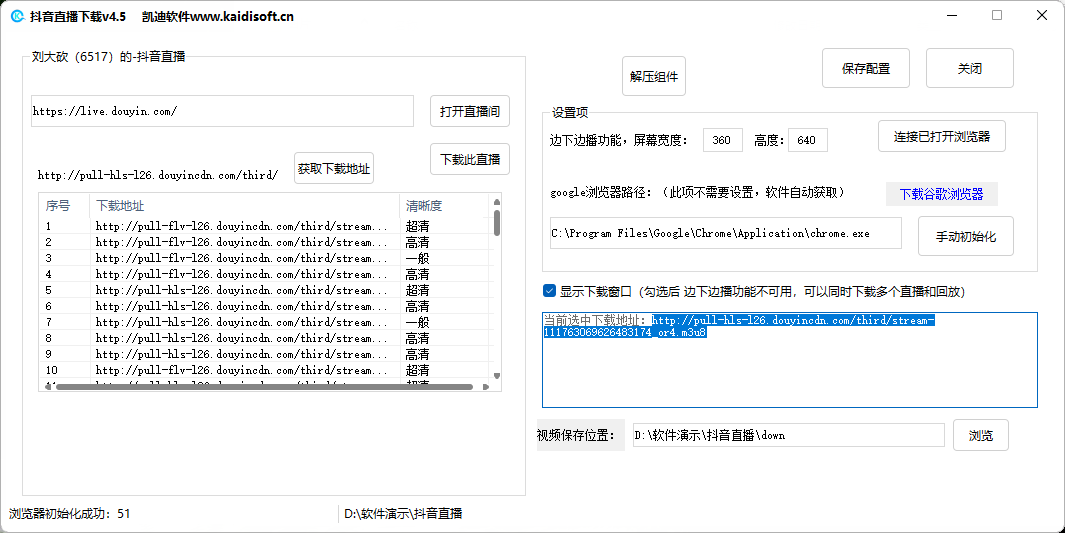This screenshot has height=533, width=1065.
Task: Click the 下载此直播 button
Action: [469, 160]
